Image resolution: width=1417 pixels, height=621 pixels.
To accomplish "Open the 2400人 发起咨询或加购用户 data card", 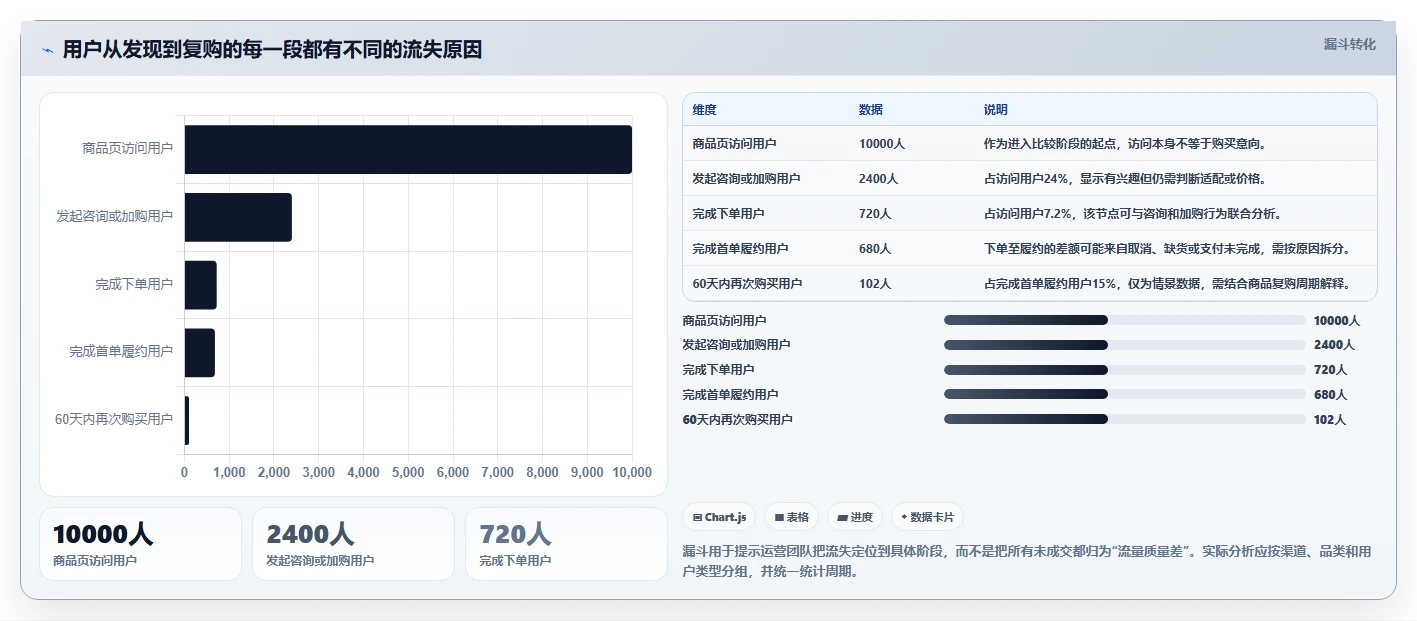I will pos(353,544).
